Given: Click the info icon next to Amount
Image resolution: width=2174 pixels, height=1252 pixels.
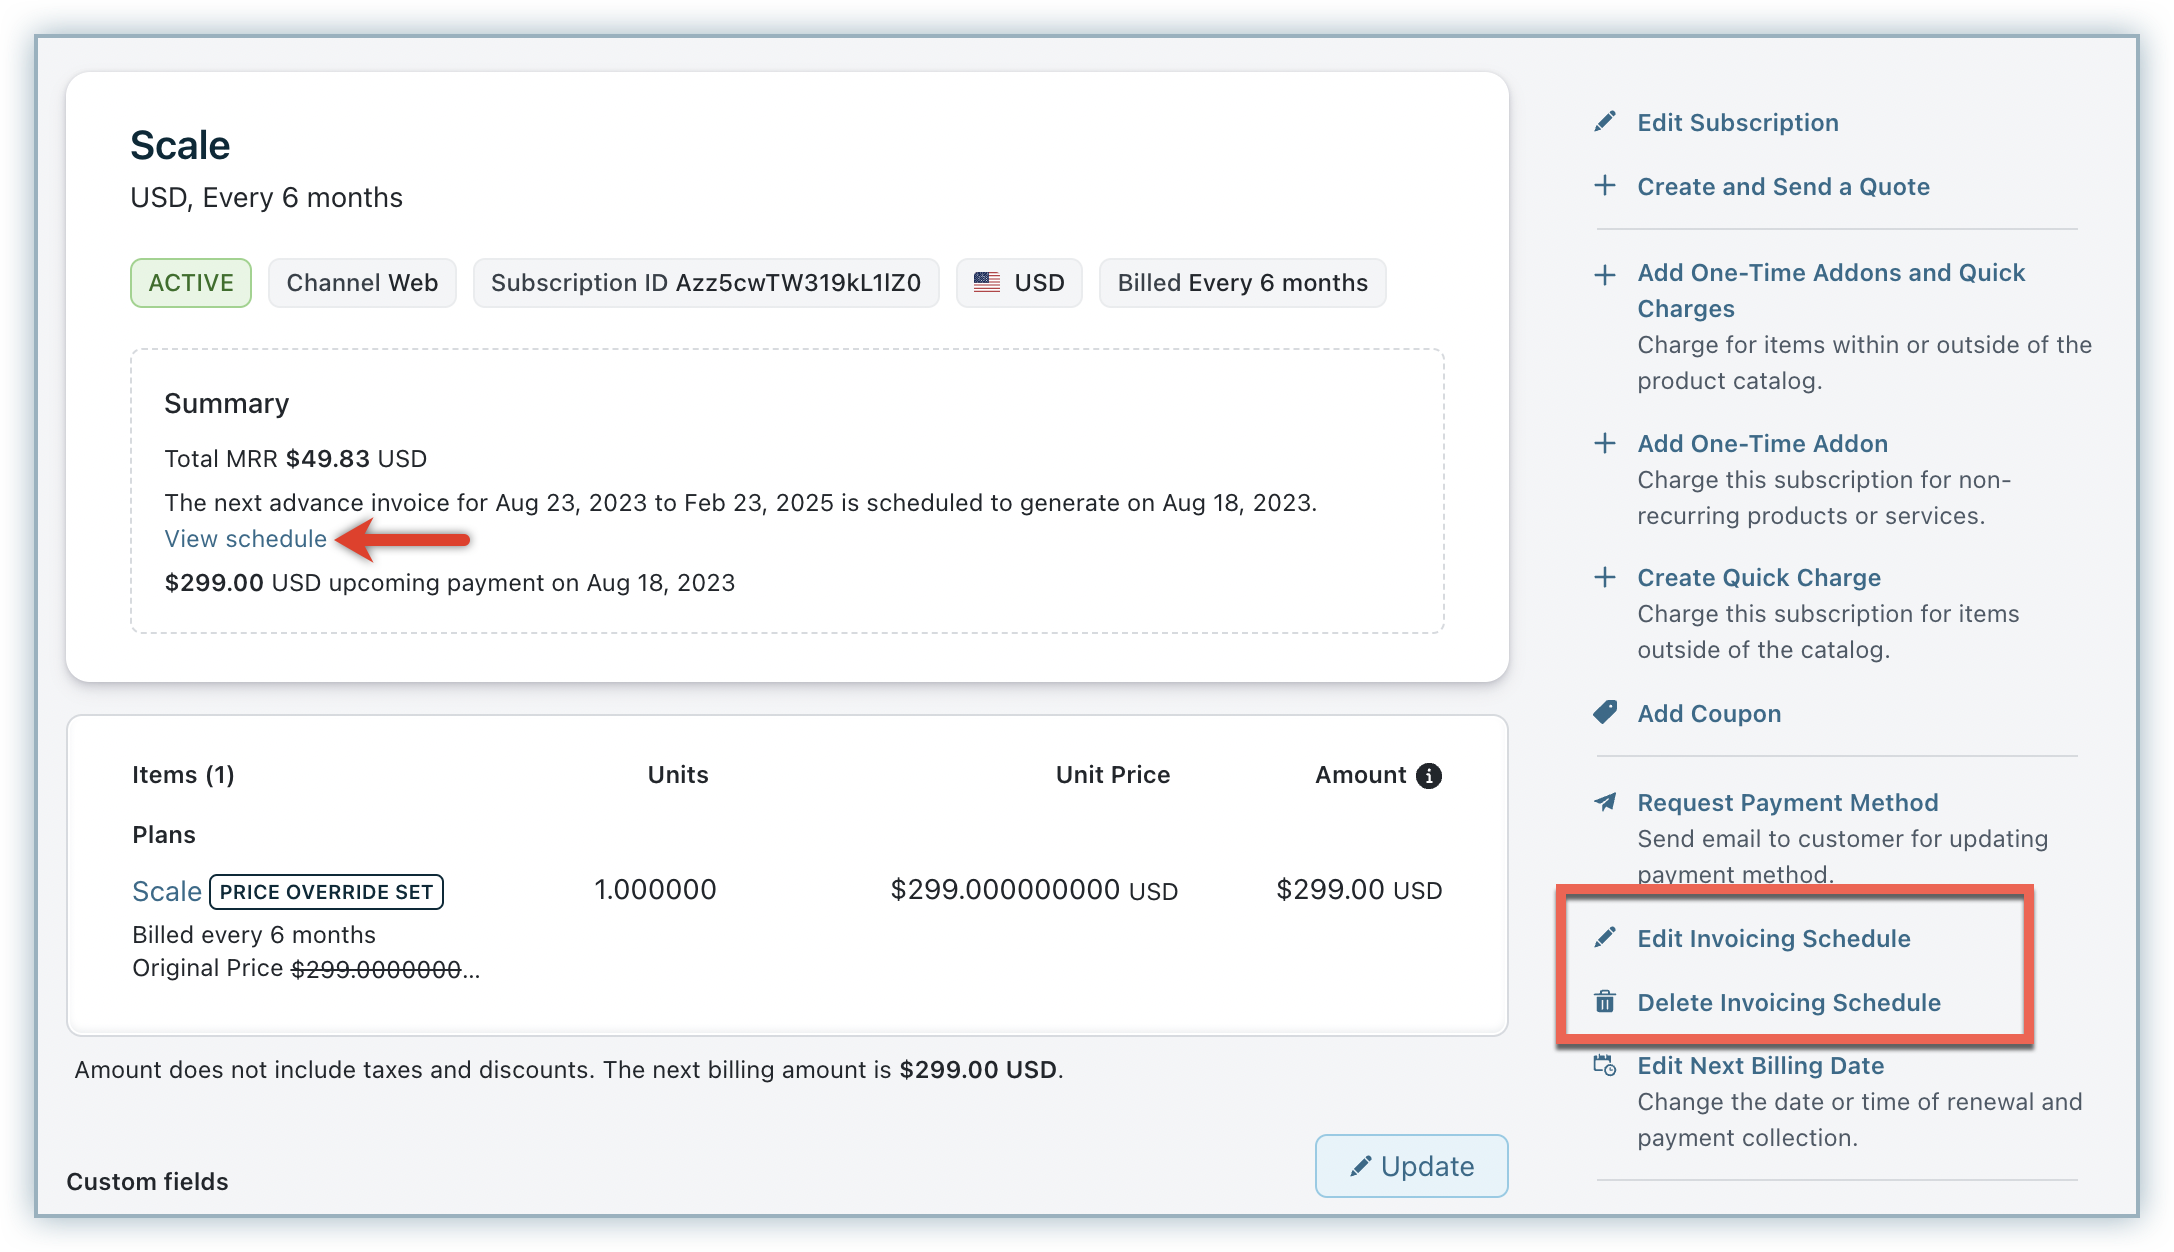Looking at the screenshot, I should pyautogui.click(x=1429, y=776).
